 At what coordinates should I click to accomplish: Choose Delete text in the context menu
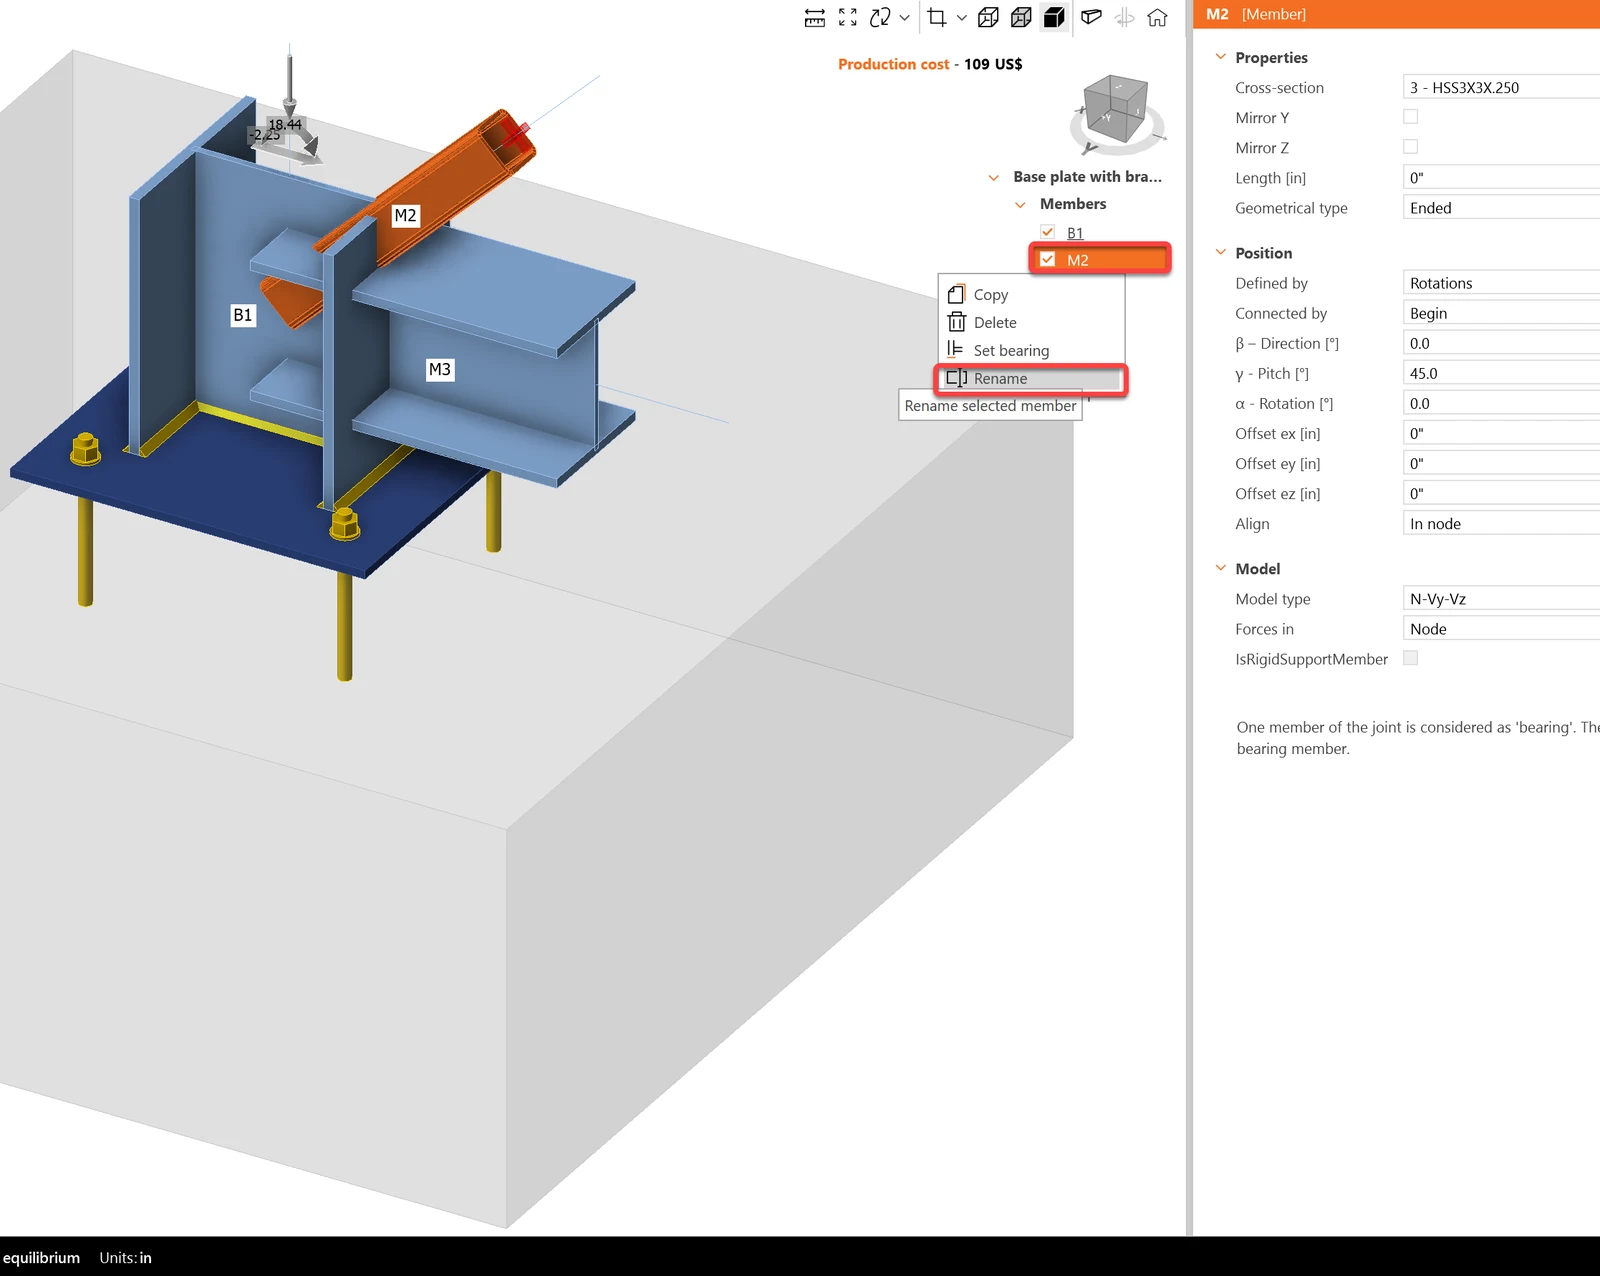tap(995, 322)
